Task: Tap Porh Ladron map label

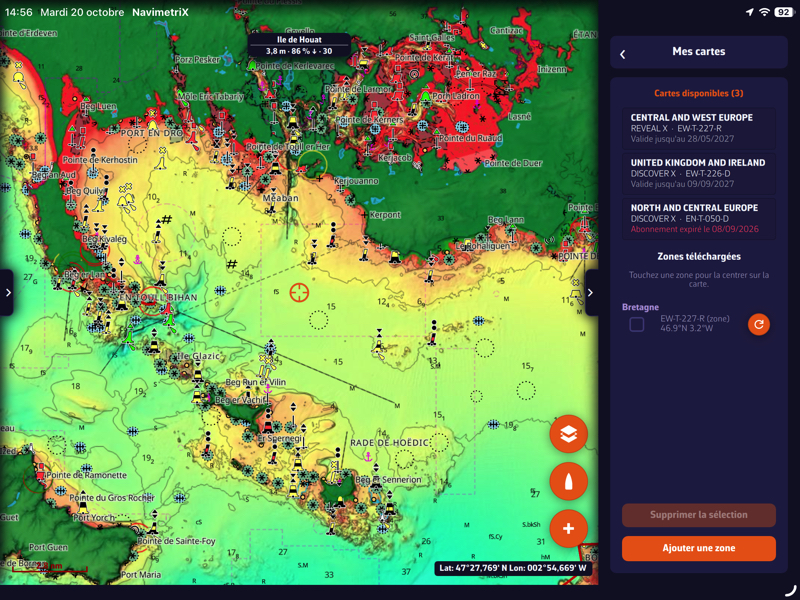Action: click(456, 96)
